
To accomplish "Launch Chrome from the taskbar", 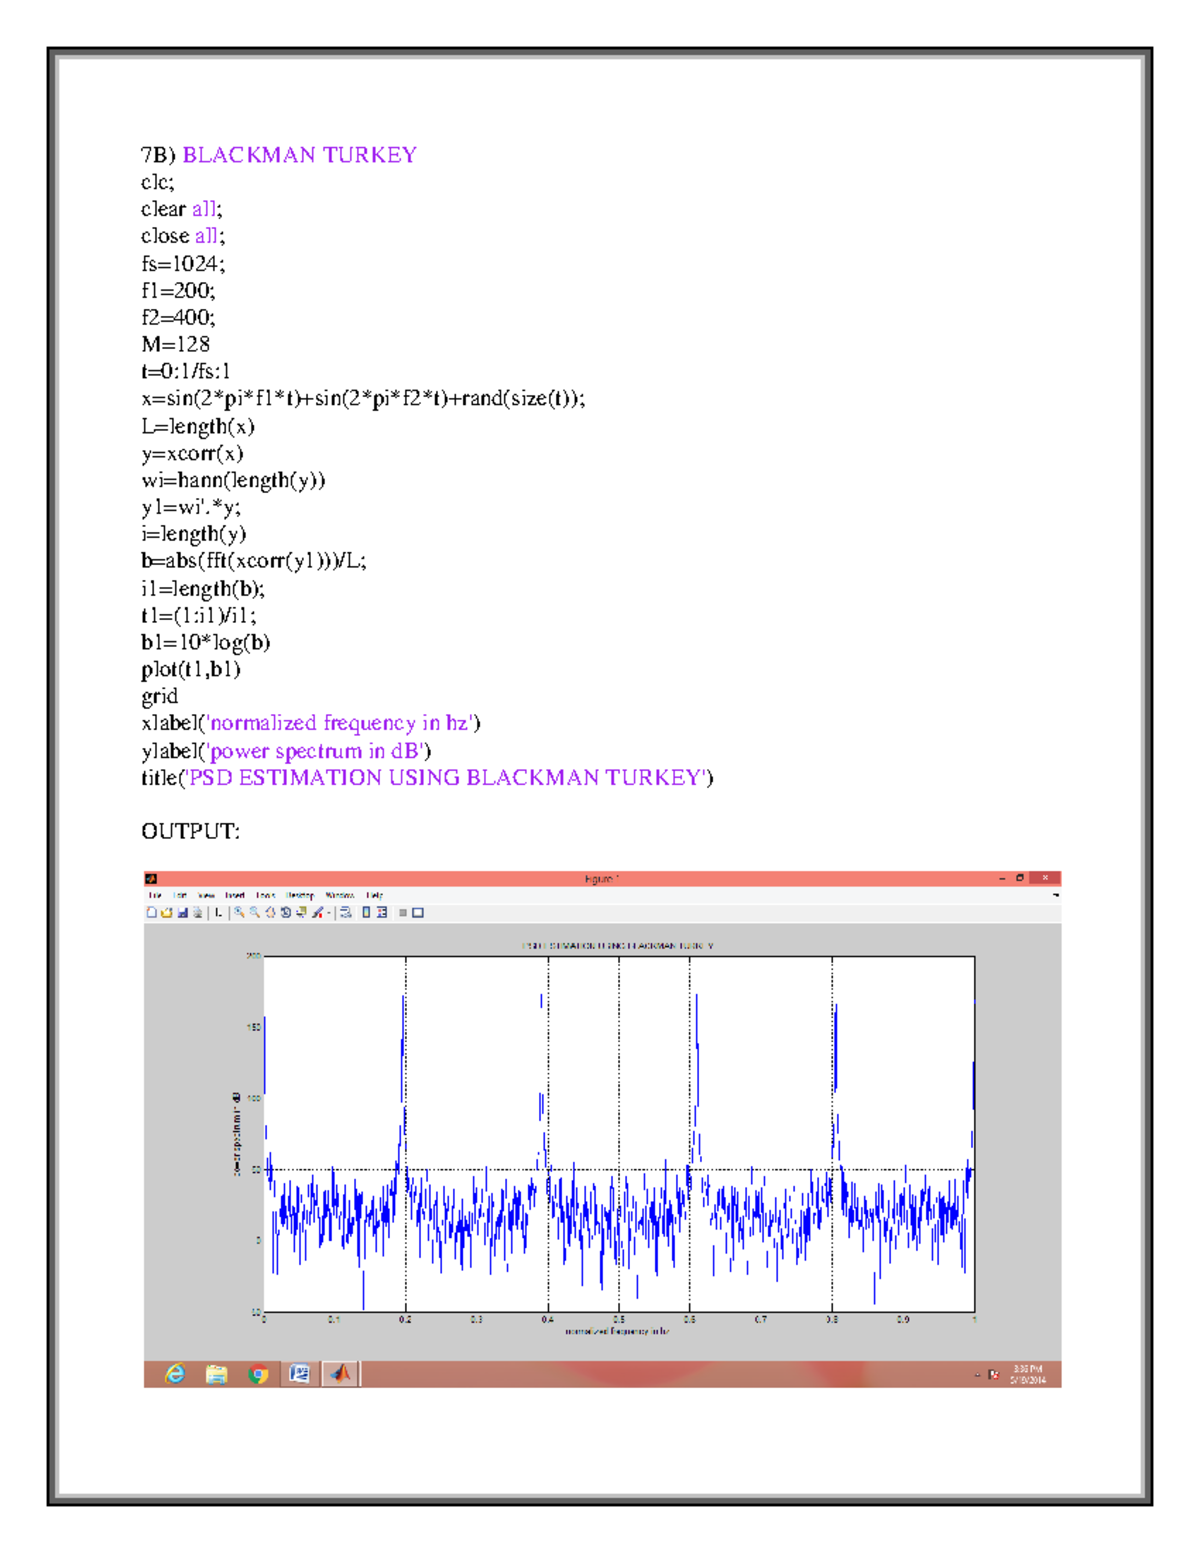I will click(x=258, y=1377).
